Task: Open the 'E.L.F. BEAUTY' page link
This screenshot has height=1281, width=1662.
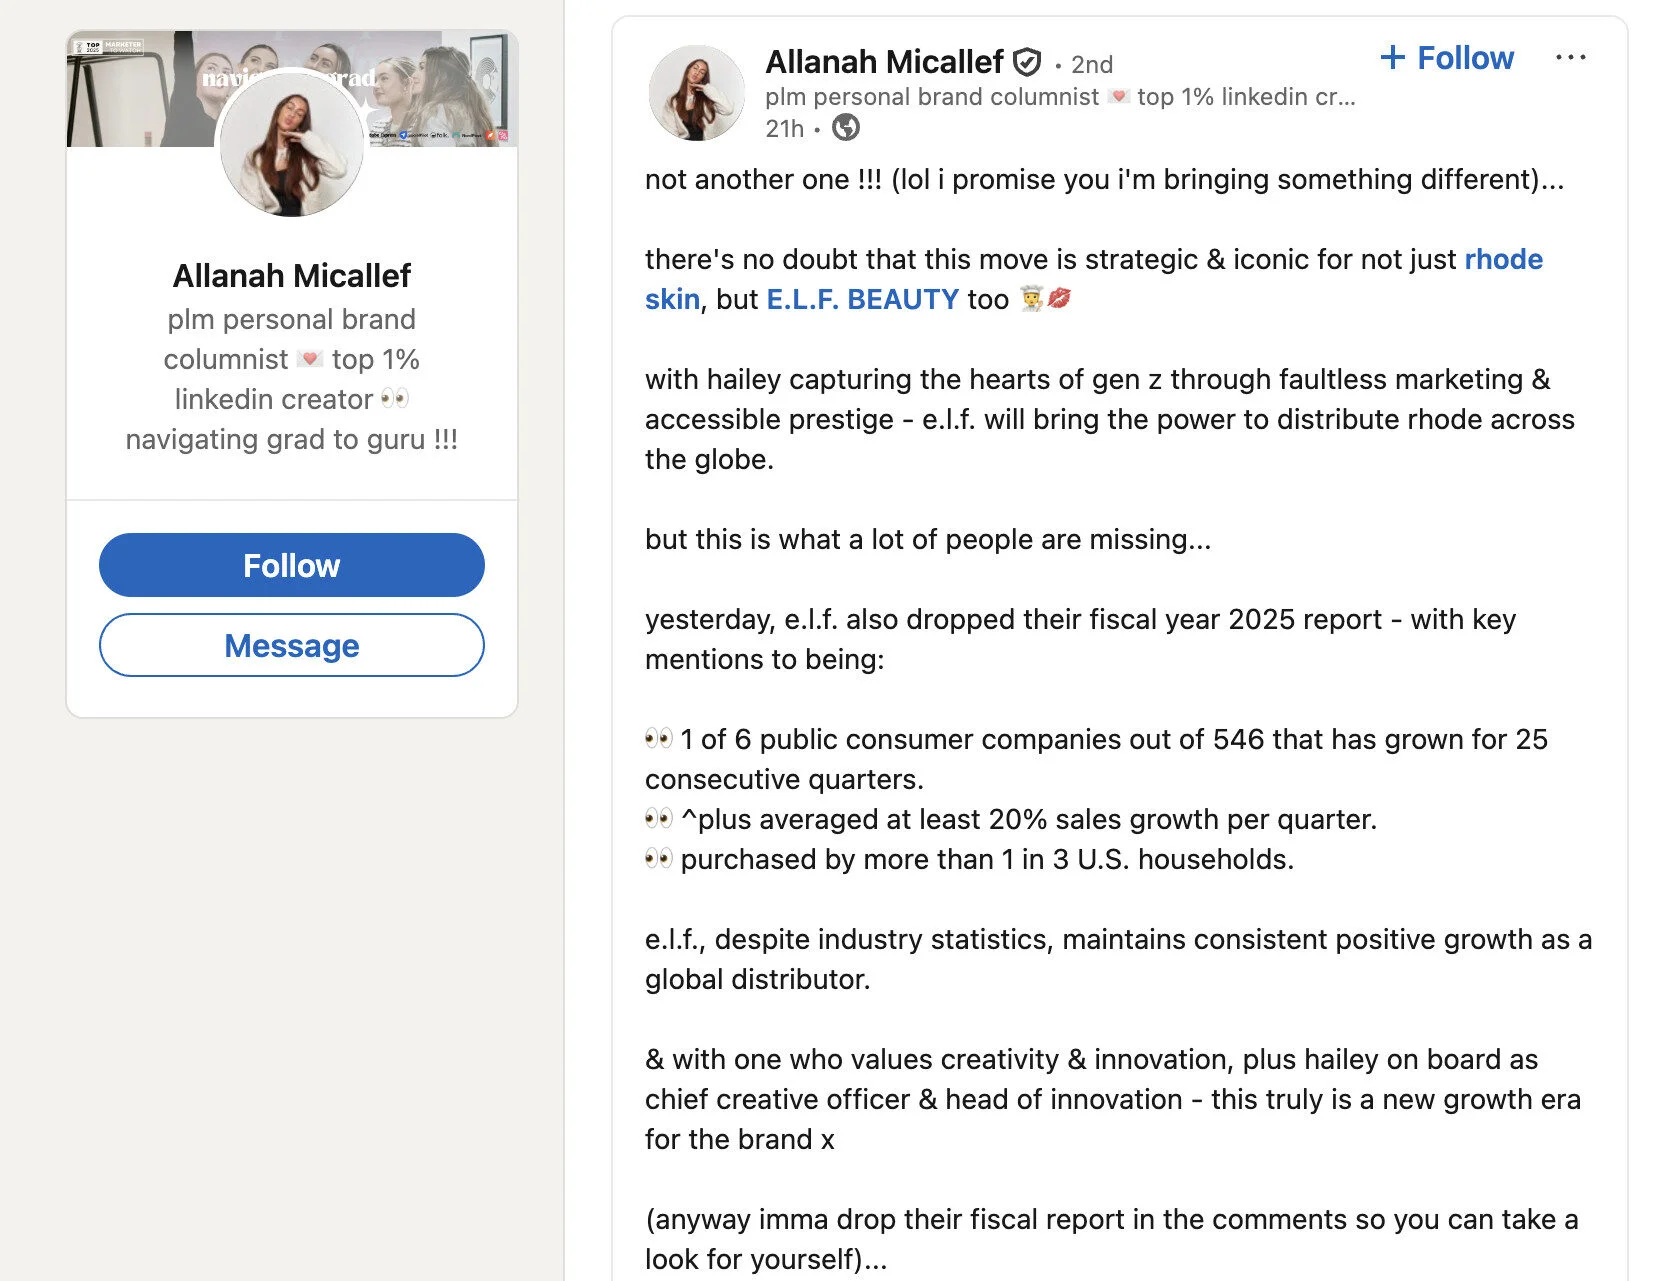Action: pos(862,299)
